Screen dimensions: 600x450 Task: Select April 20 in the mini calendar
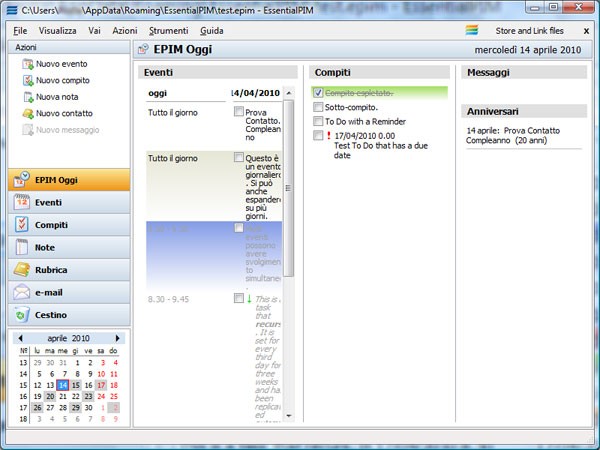point(50,396)
